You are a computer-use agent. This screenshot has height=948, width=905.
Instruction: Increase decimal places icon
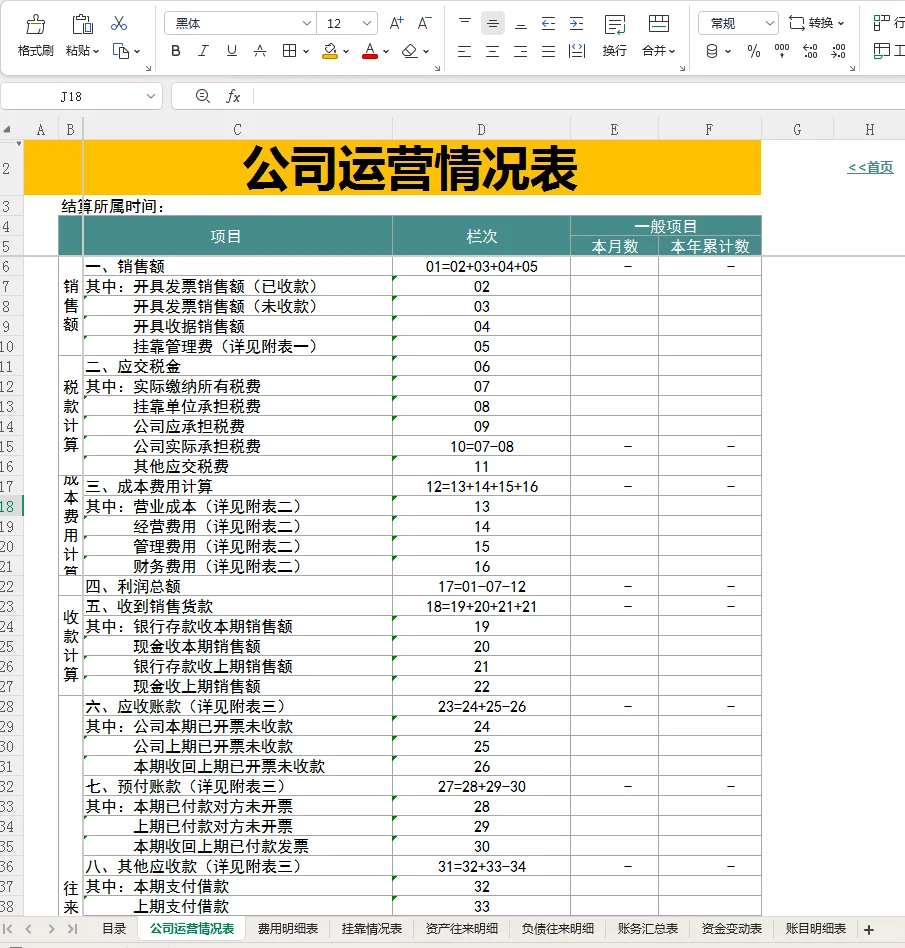pyautogui.click(x=810, y=51)
